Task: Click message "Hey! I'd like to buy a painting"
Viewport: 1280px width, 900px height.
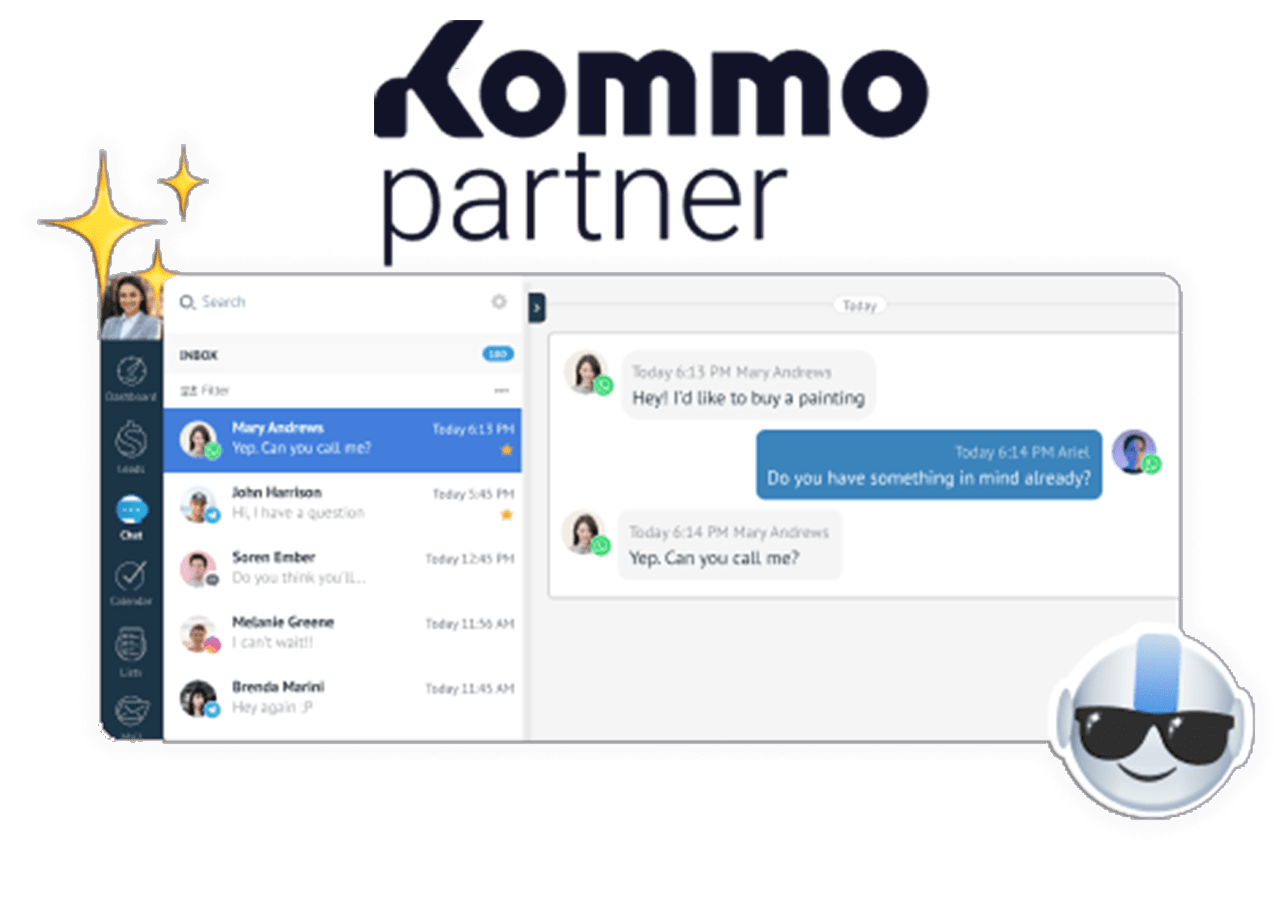Action: click(x=748, y=385)
